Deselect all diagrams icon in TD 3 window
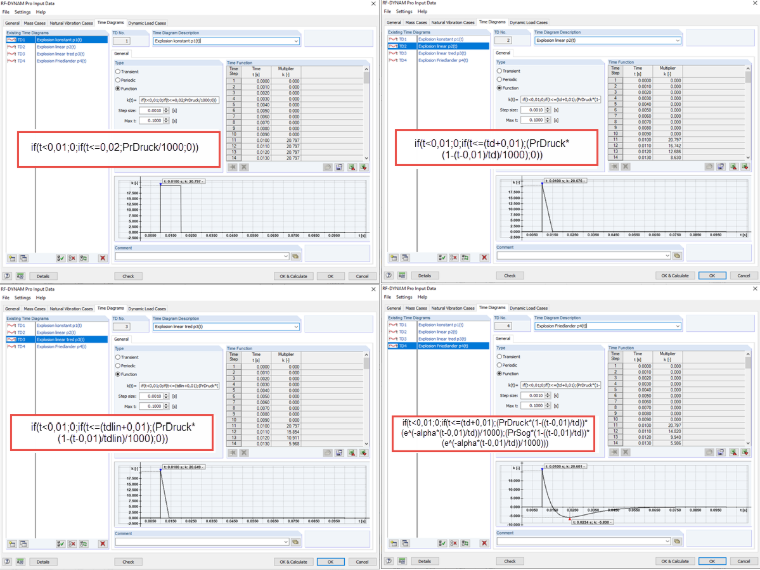The height and width of the screenshot is (570, 760). pyautogui.click(x=72, y=544)
